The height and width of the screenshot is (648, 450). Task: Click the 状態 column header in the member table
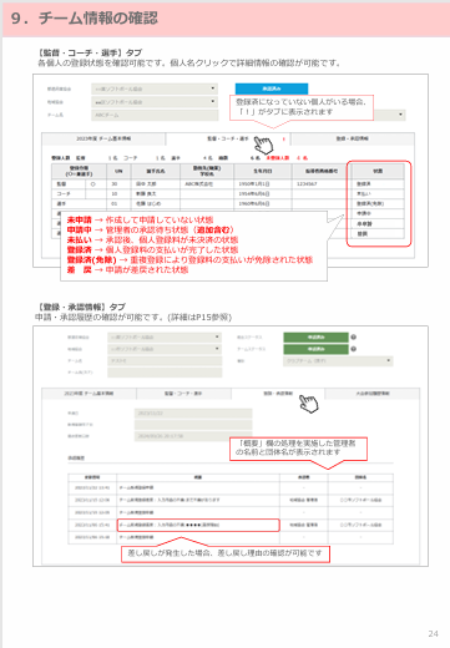[377, 171]
